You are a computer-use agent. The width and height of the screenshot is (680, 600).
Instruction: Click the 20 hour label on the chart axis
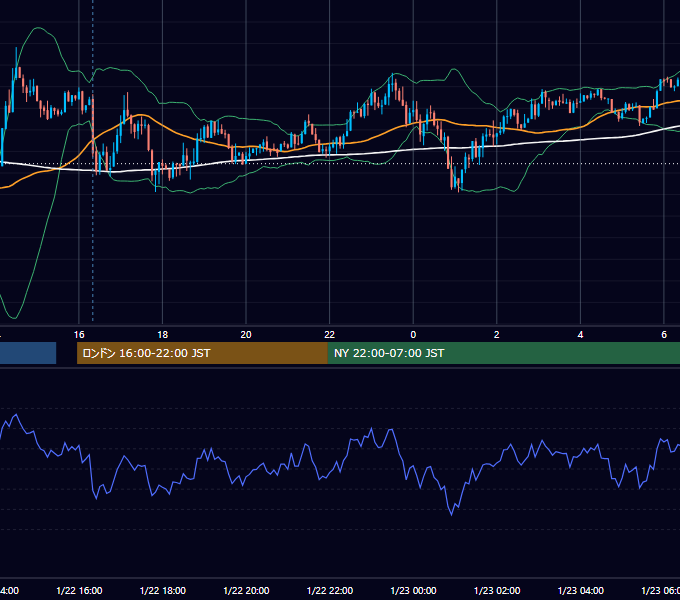(x=246, y=335)
